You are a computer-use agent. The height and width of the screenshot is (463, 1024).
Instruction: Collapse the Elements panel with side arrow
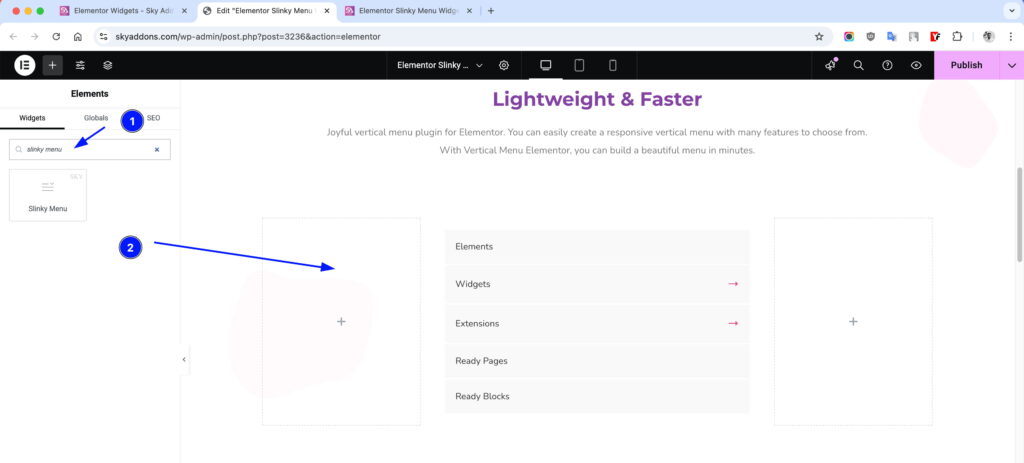(184, 359)
